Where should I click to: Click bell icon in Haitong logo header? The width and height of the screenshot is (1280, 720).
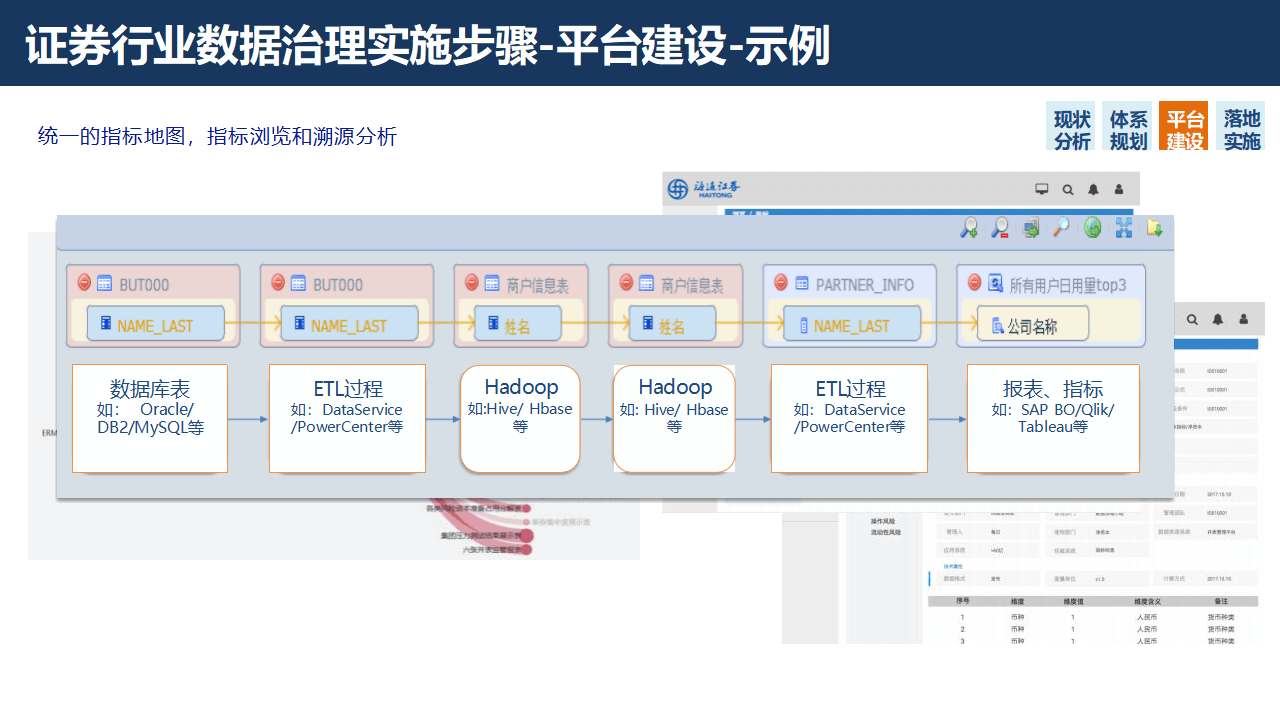pyautogui.click(x=1093, y=189)
